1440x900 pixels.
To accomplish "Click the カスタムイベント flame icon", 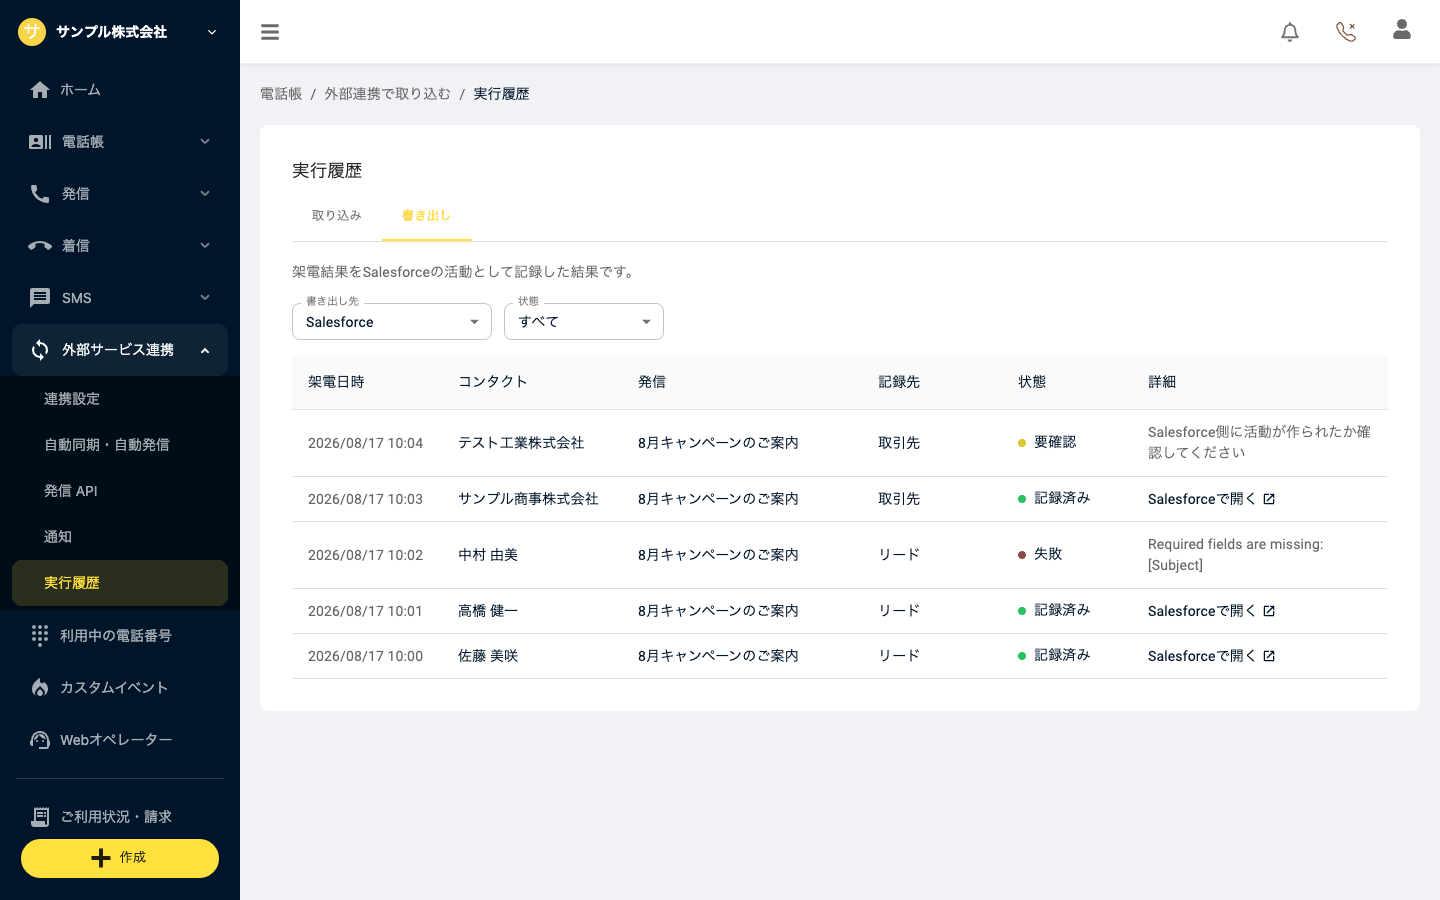I will (x=40, y=688).
